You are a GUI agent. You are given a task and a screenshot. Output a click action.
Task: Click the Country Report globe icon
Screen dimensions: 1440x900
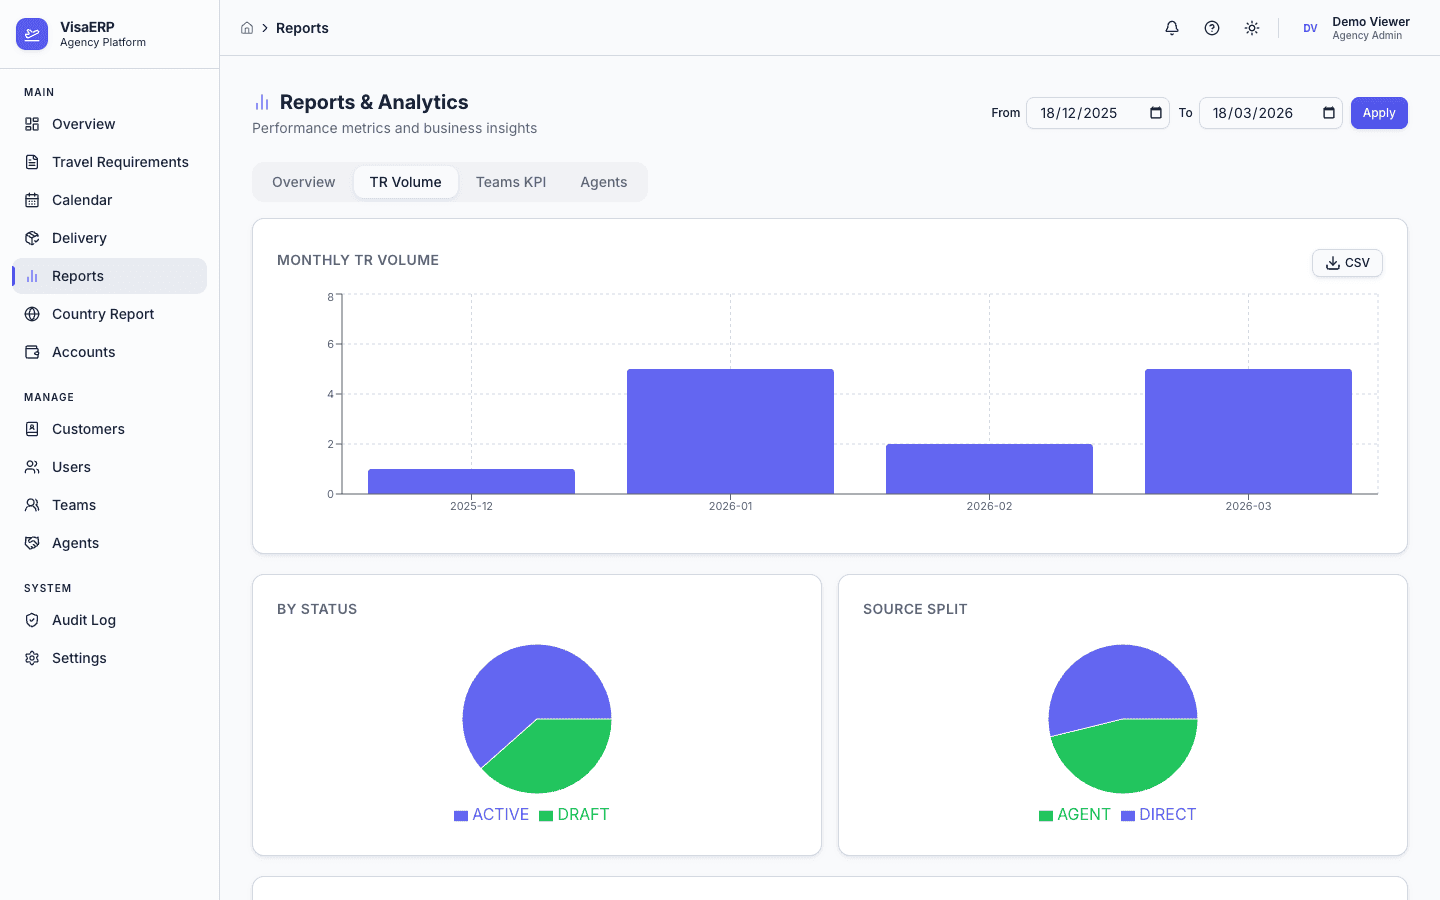pos(32,314)
